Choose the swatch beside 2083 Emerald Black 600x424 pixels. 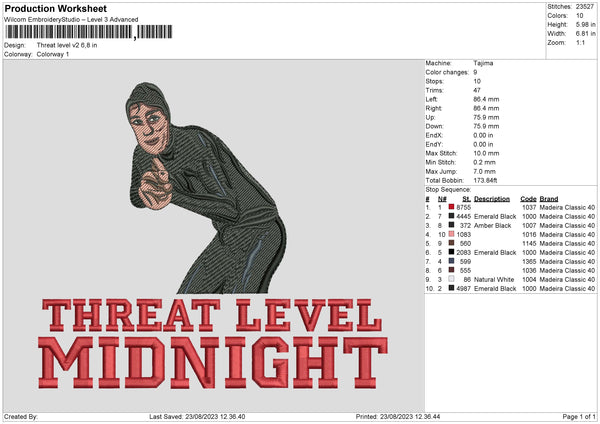point(452,252)
